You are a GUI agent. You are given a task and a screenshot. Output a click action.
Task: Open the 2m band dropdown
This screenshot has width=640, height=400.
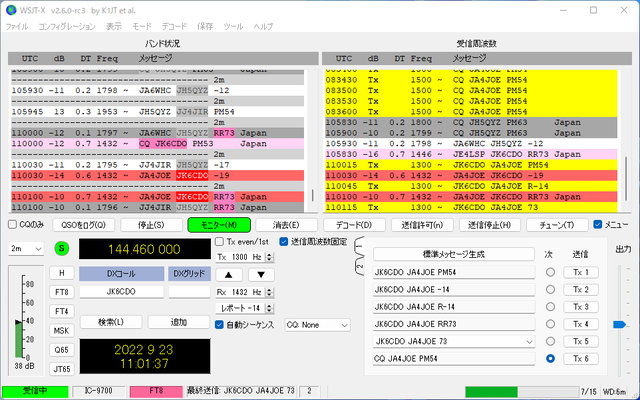pos(26,249)
